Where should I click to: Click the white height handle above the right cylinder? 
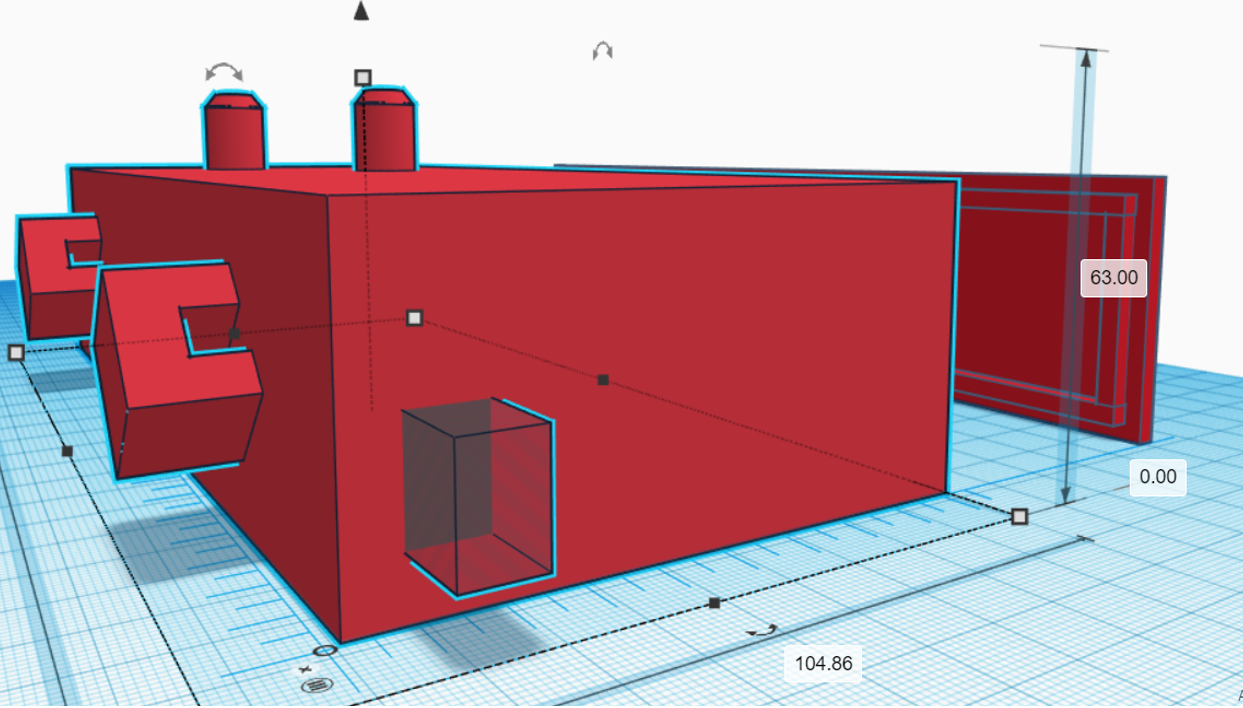point(363,77)
